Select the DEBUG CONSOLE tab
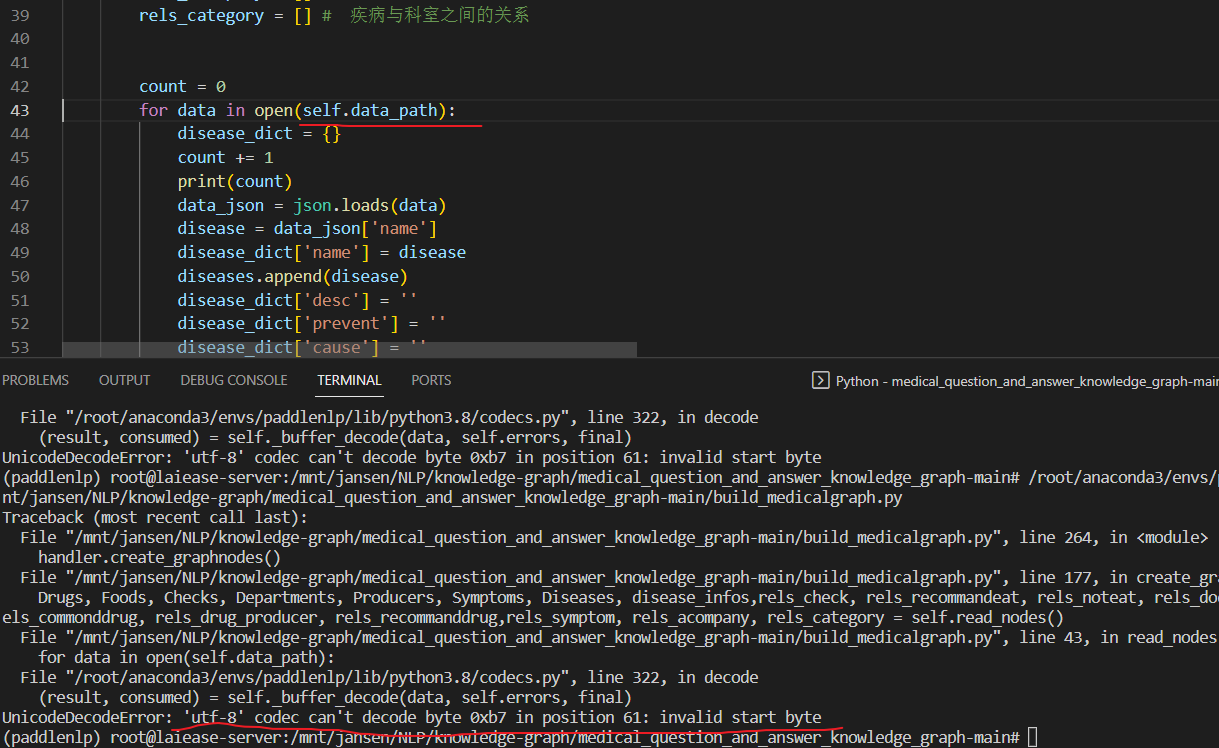Viewport: 1219px width, 748px height. point(233,380)
